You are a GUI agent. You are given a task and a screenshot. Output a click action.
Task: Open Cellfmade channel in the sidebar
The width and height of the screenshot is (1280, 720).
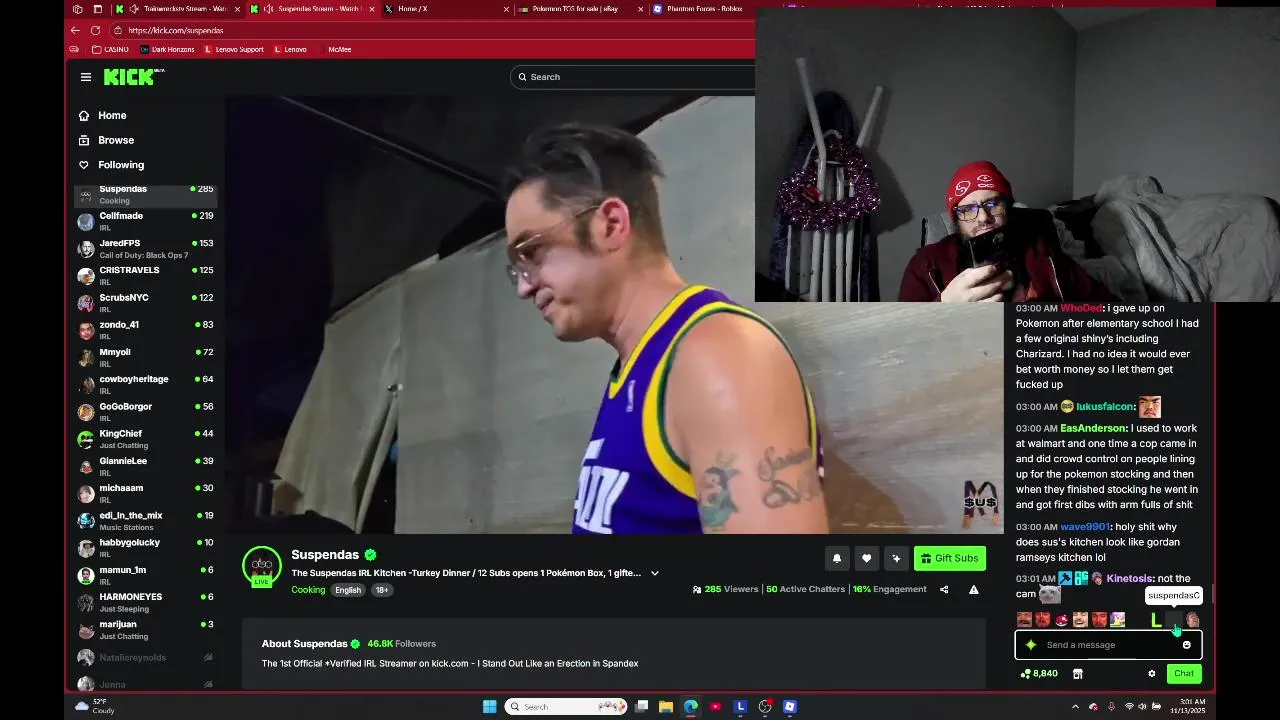tap(146, 221)
